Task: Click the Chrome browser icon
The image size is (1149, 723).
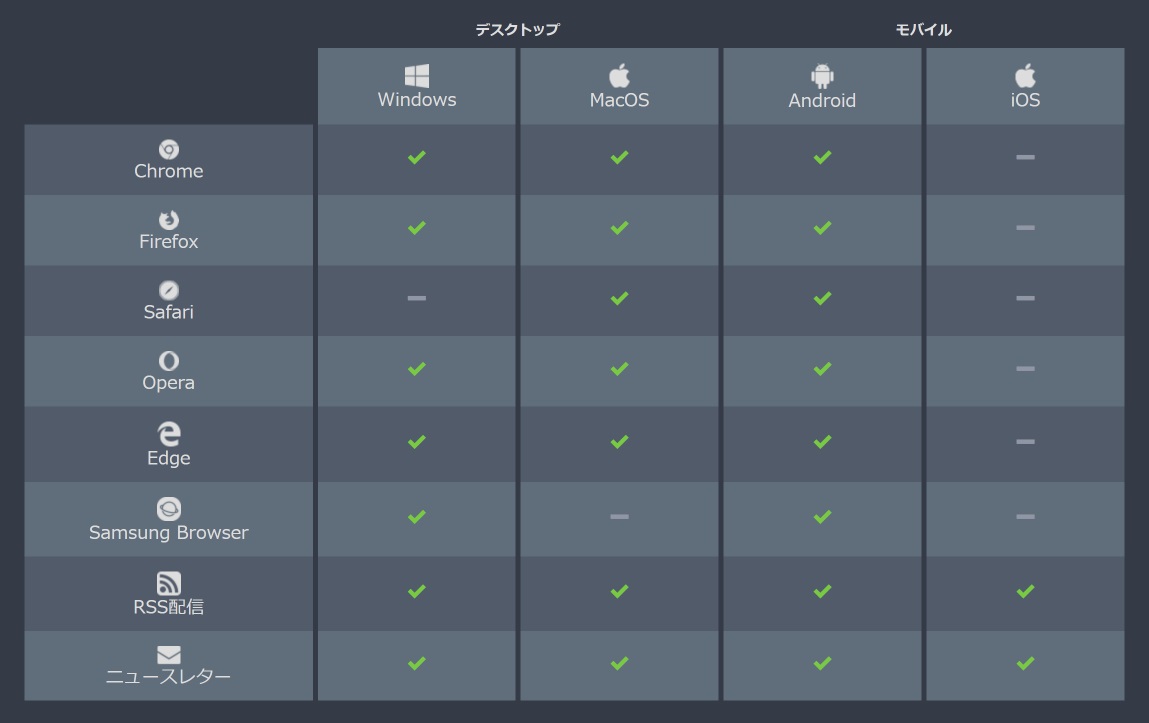Action: click(x=169, y=150)
